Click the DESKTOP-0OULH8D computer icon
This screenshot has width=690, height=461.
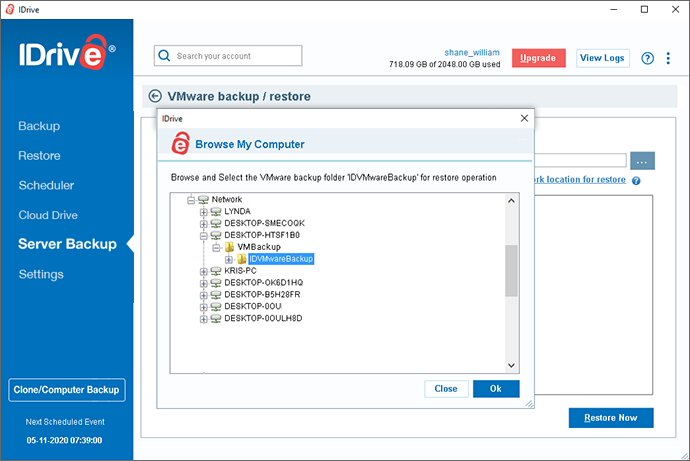(216, 318)
